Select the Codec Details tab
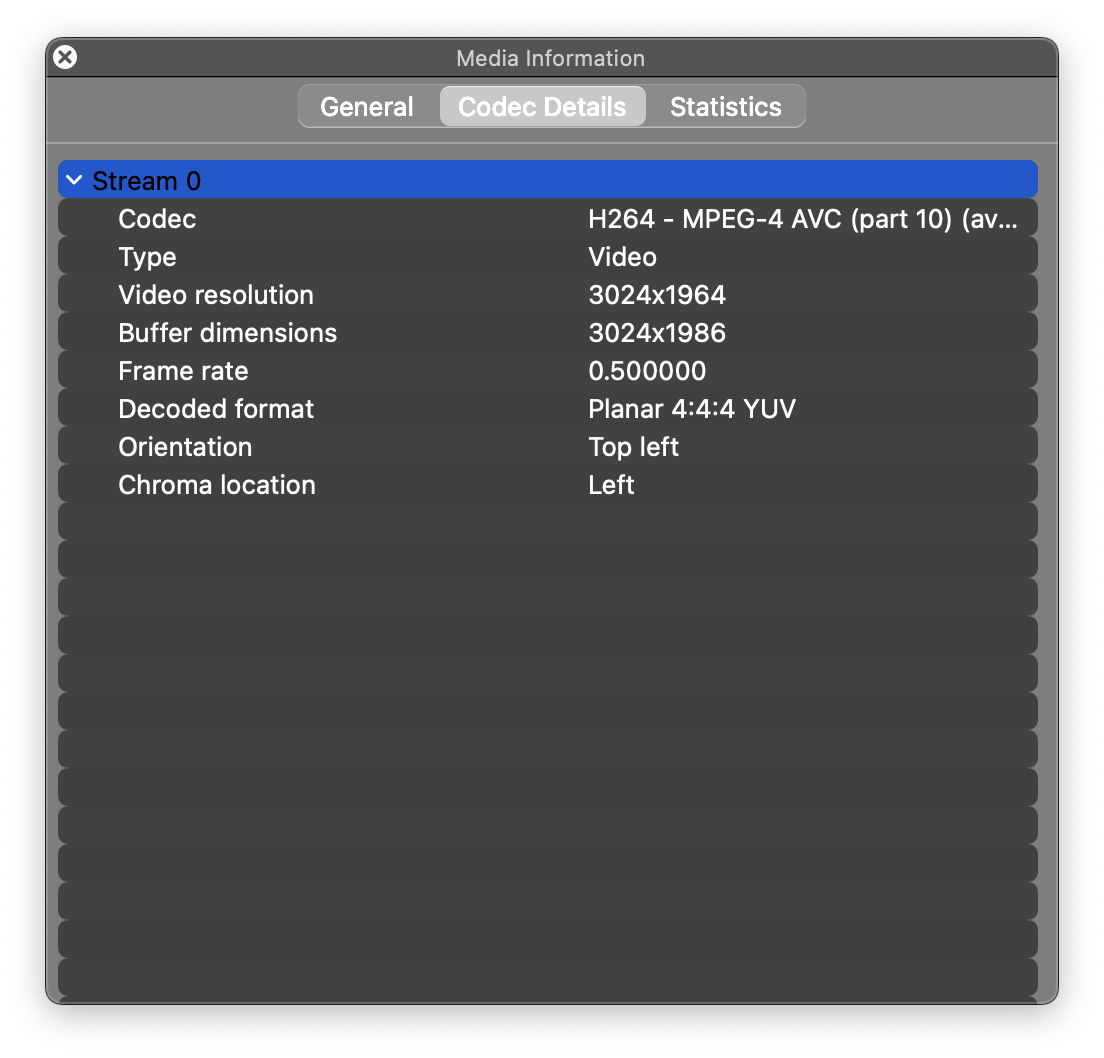Viewport: 1104px width, 1058px height. 542,105
